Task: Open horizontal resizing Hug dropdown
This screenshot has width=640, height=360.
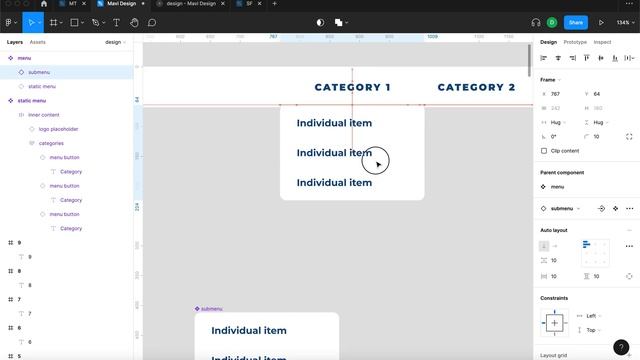Action: point(558,122)
